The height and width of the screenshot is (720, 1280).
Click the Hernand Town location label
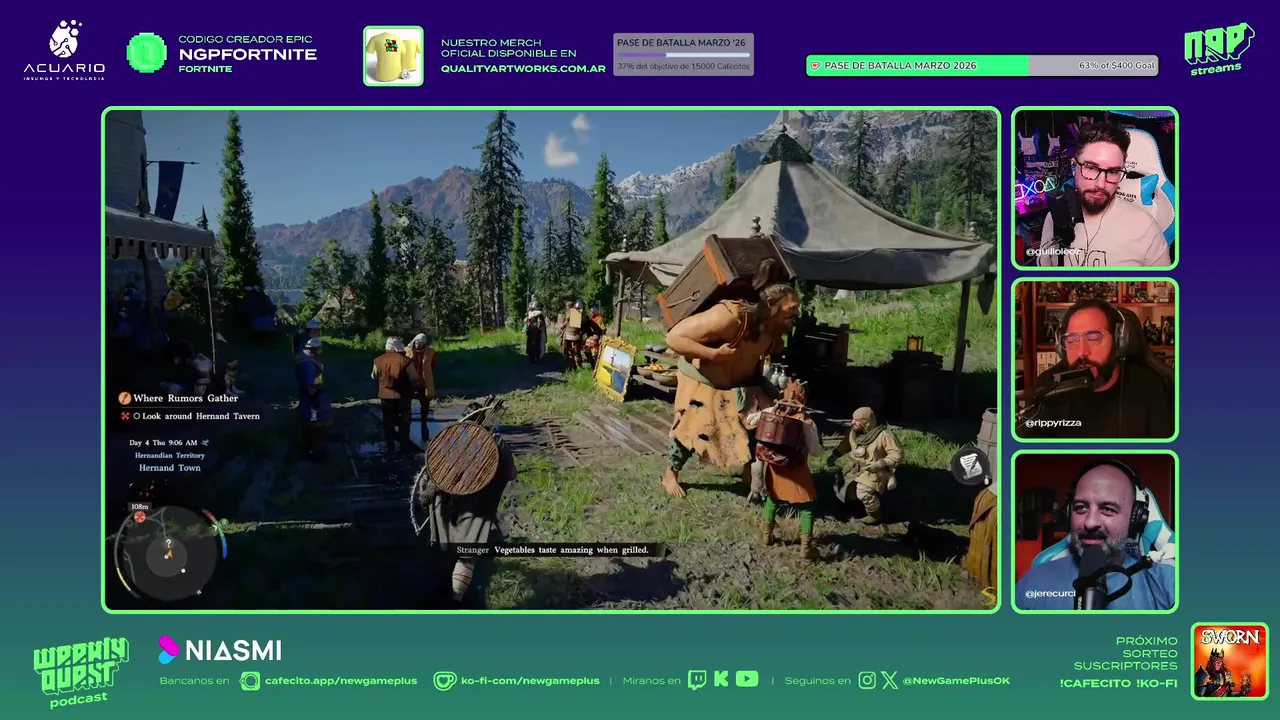(169, 468)
